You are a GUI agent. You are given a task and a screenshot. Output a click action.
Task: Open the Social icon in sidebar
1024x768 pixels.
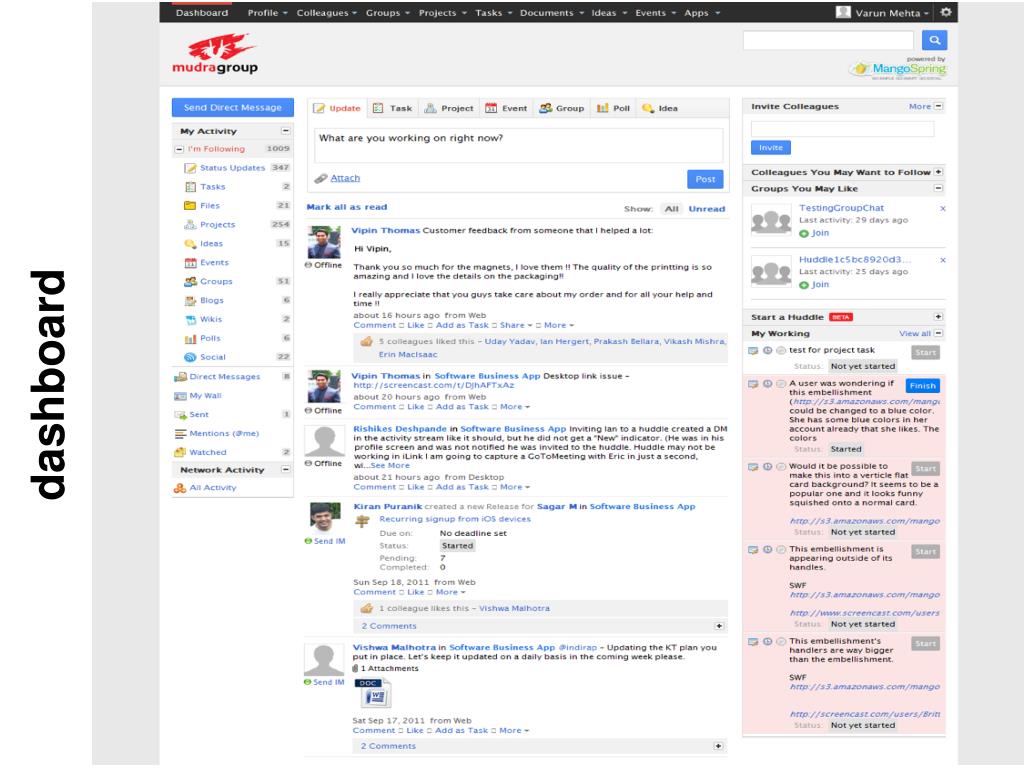[190, 357]
